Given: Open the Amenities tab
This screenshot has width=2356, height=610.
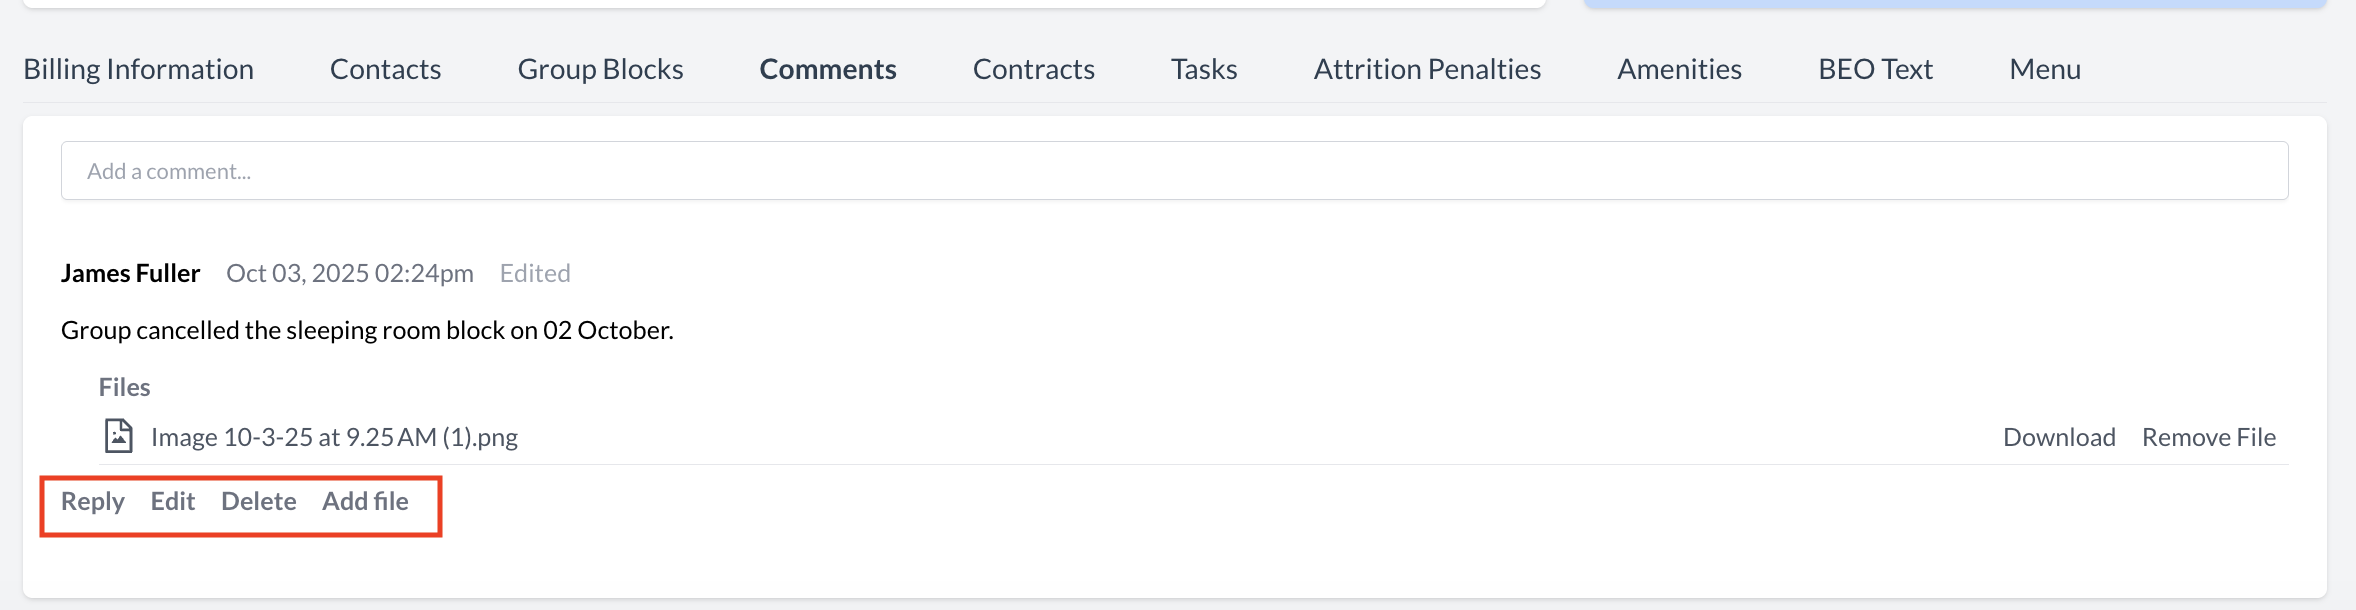Looking at the screenshot, I should pyautogui.click(x=1678, y=69).
